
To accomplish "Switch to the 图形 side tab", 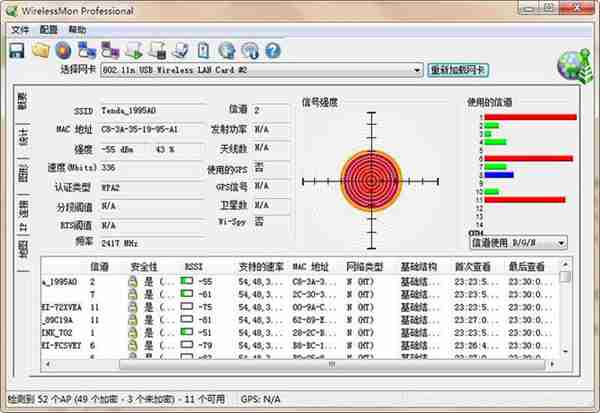I will (23, 174).
